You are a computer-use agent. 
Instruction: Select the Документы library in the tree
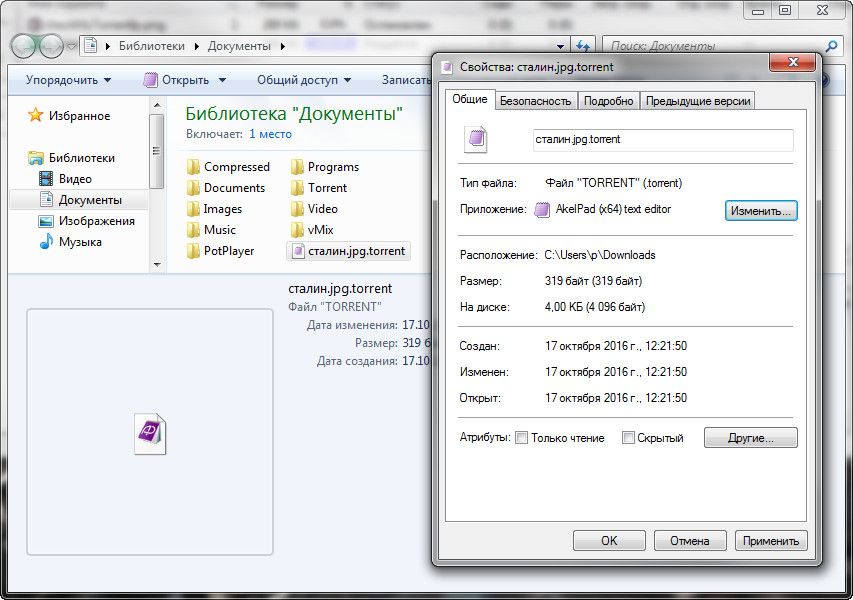click(90, 200)
